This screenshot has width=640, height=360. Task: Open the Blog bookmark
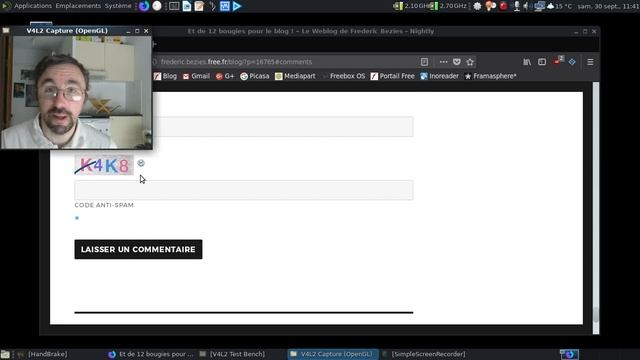click(x=165, y=76)
